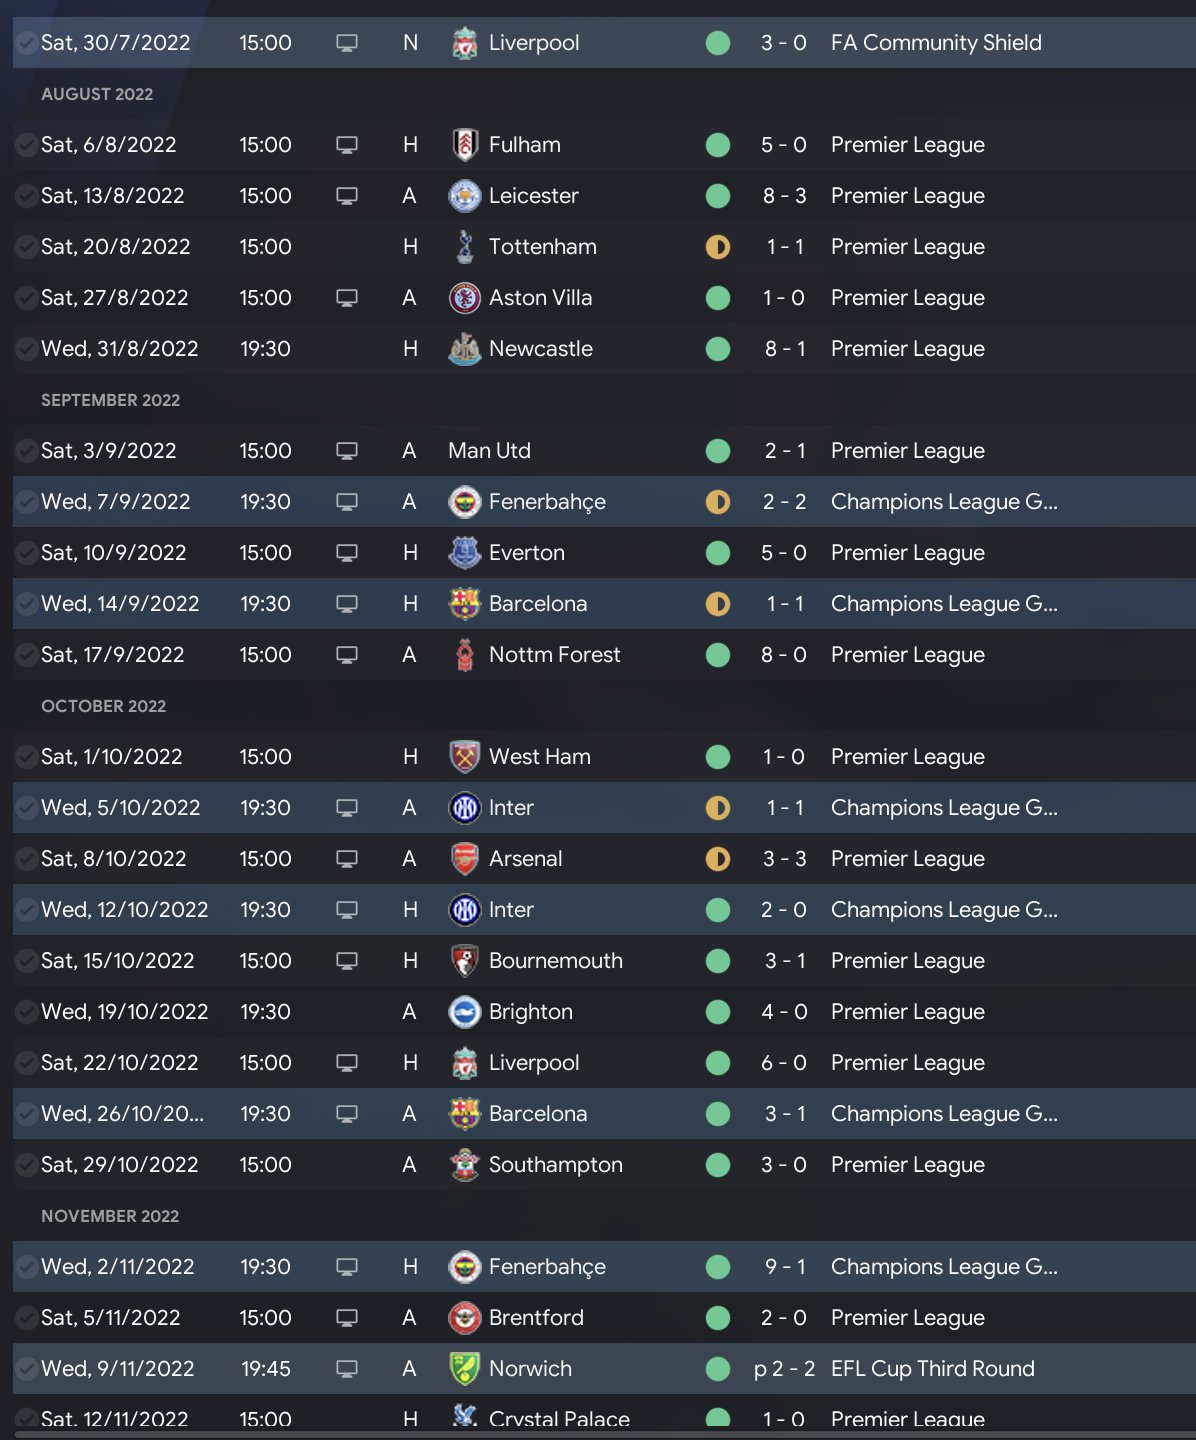View the 8 - 3 result against Leicester
The image size is (1196, 1440).
point(784,196)
